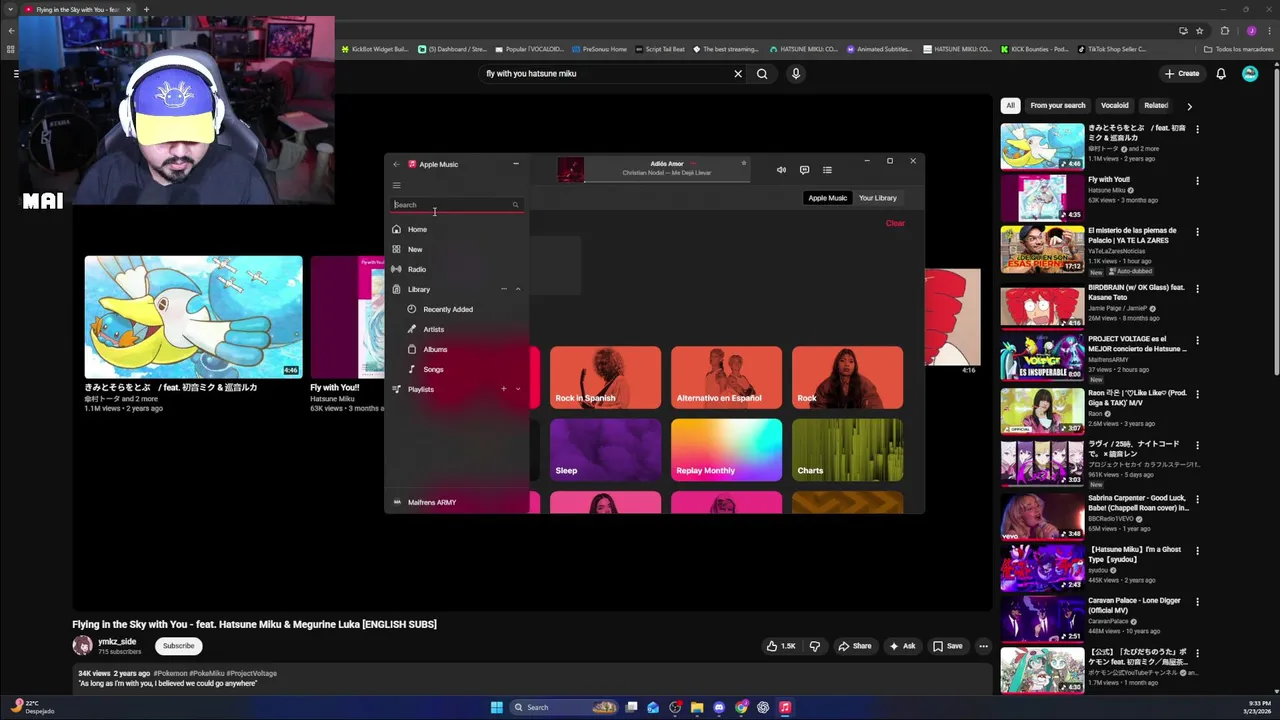The width and height of the screenshot is (1280, 720).
Task: Dislike the YouTube video
Action: [x=814, y=646]
